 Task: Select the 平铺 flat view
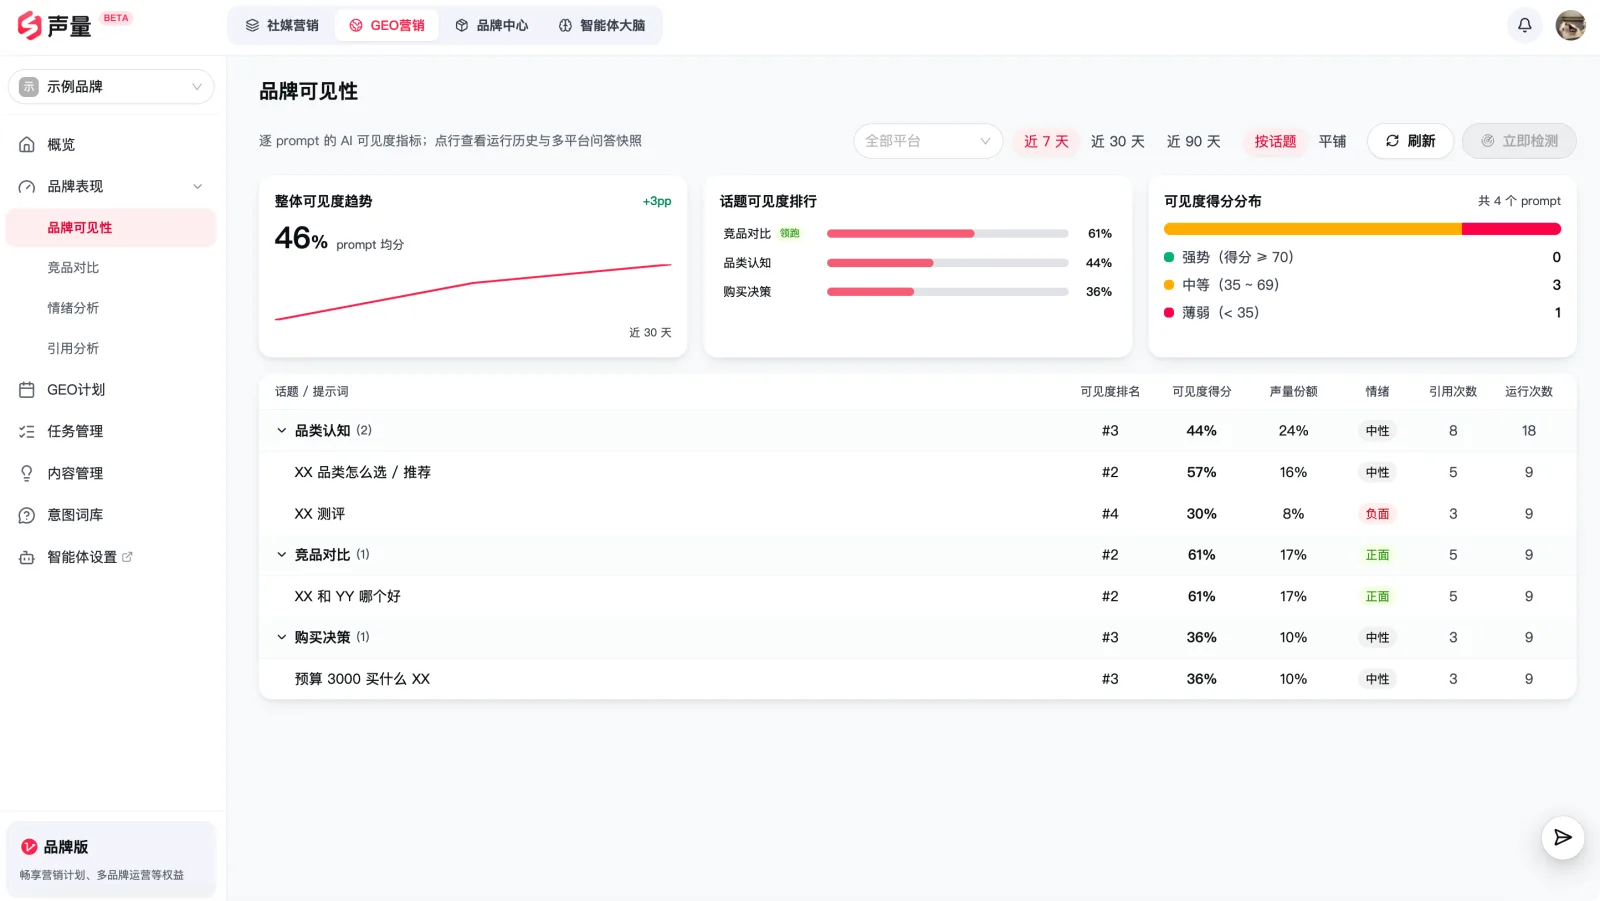tap(1332, 142)
